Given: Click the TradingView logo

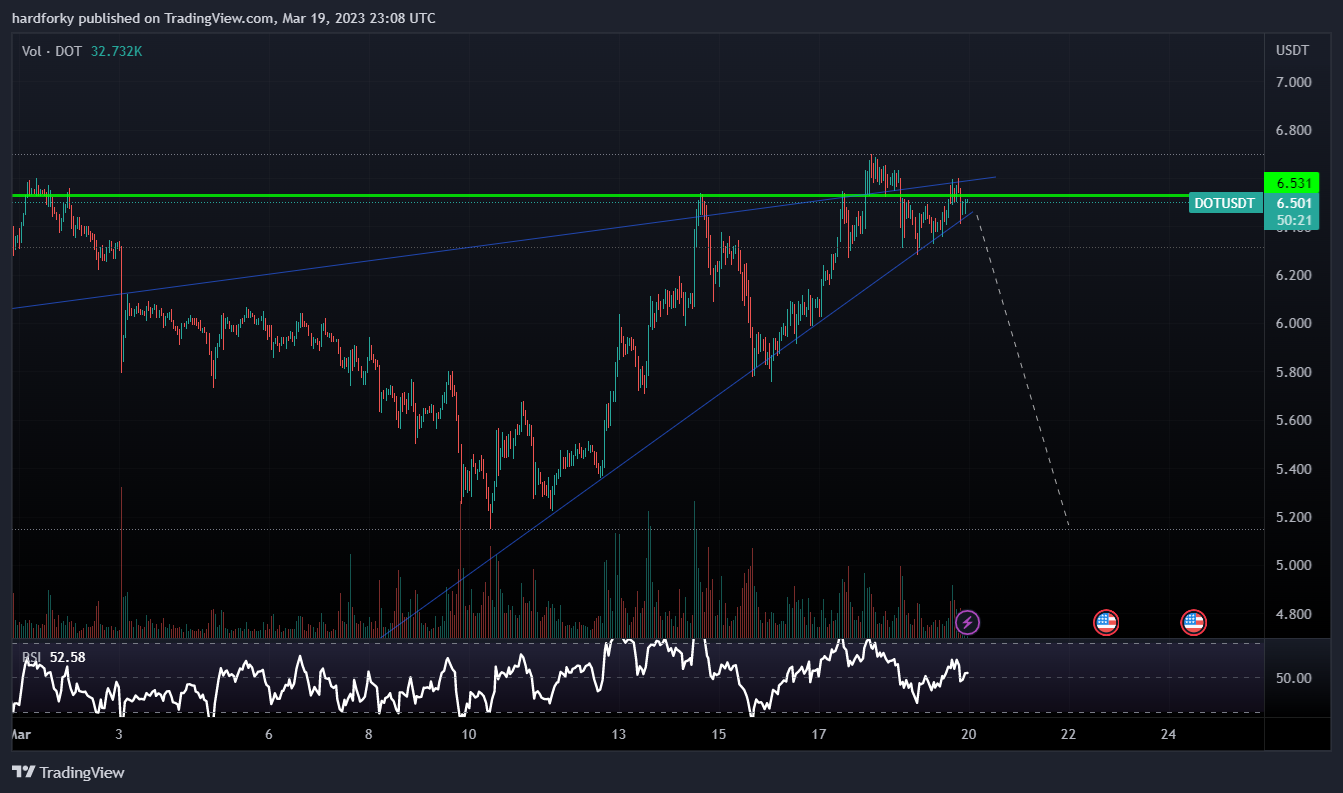Looking at the screenshot, I should 68,772.
